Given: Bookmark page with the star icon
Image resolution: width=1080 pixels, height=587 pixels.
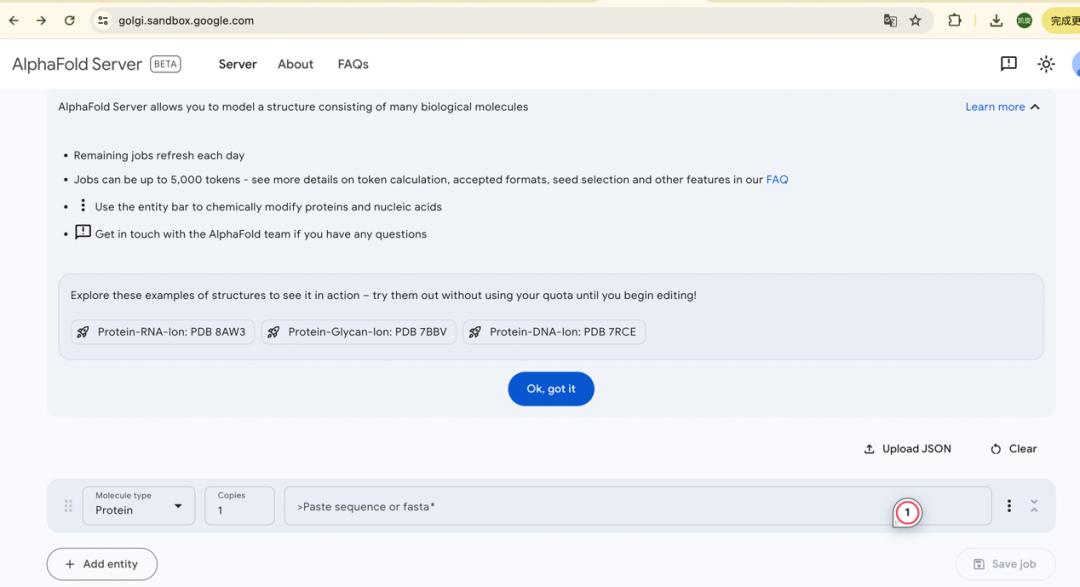Looking at the screenshot, I should click(915, 20).
